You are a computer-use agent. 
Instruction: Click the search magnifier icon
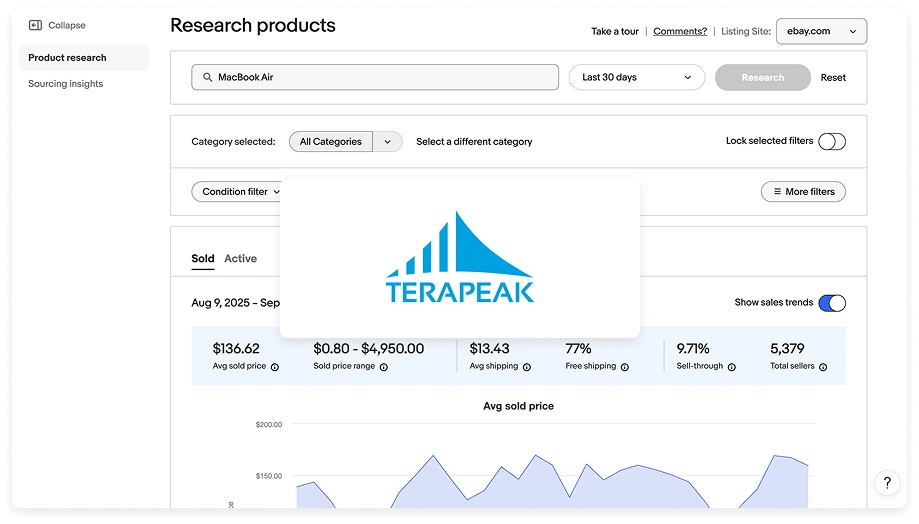coord(207,77)
